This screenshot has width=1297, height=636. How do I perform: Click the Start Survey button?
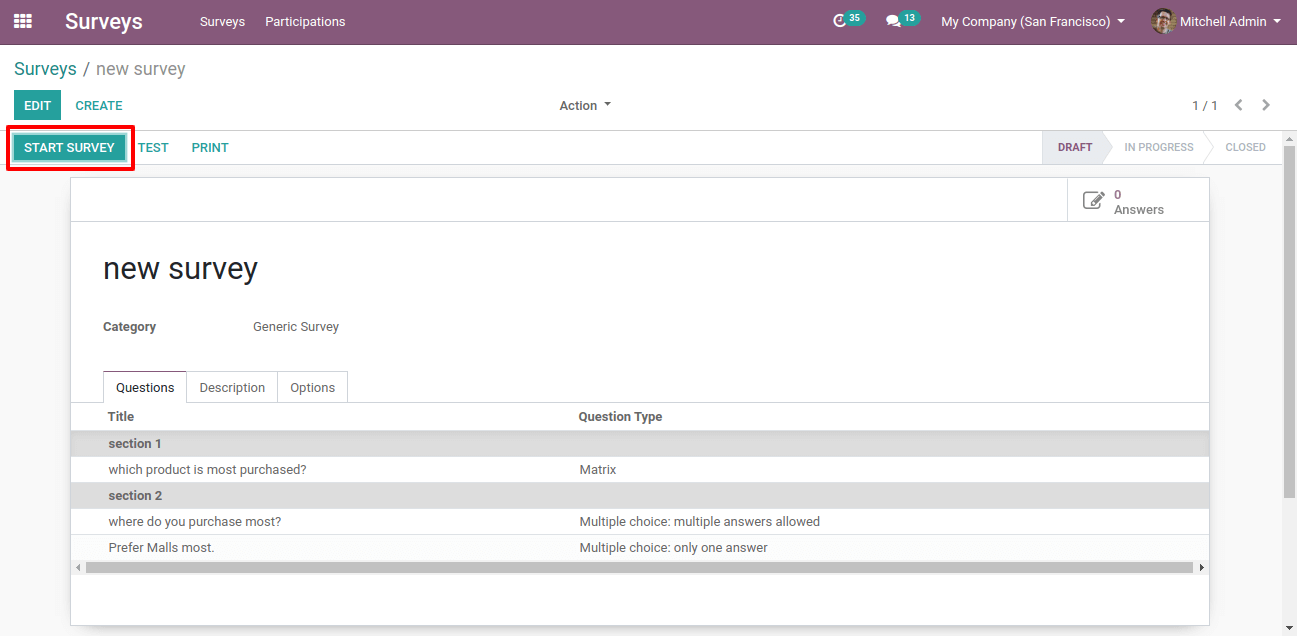point(70,147)
